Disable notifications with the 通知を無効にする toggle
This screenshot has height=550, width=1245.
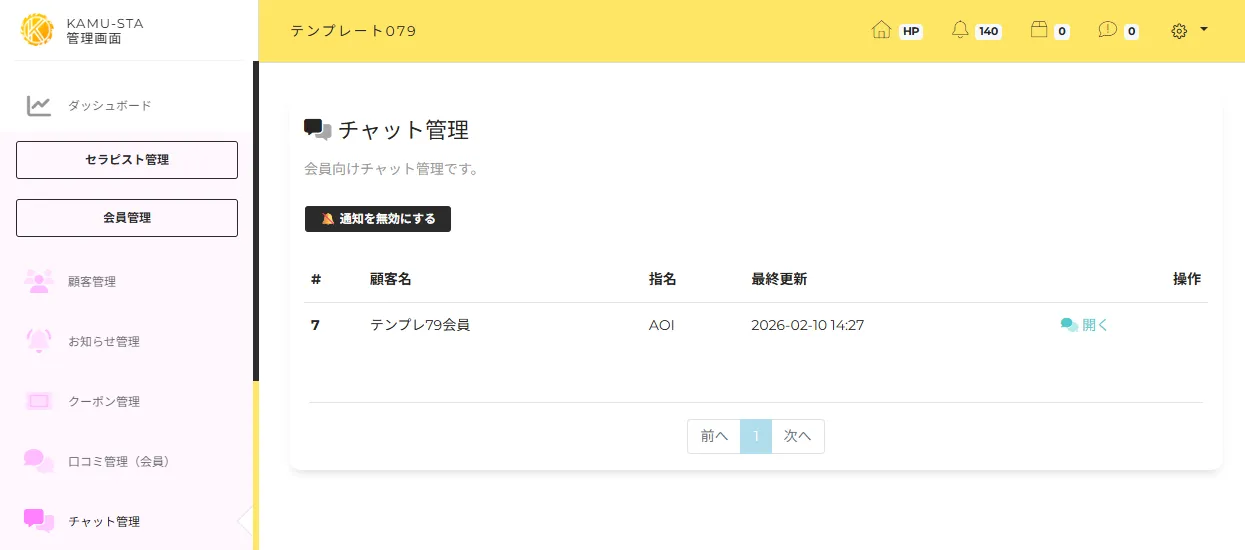[377, 219]
